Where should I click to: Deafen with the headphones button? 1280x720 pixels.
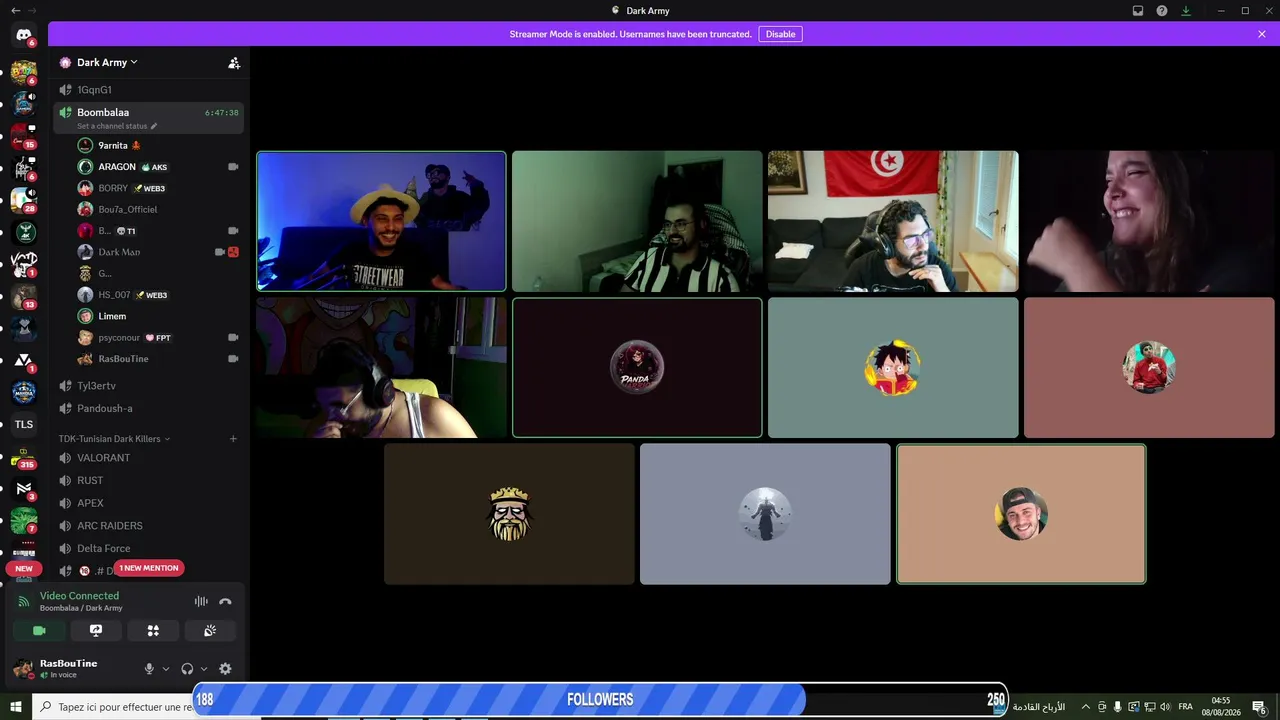187,669
